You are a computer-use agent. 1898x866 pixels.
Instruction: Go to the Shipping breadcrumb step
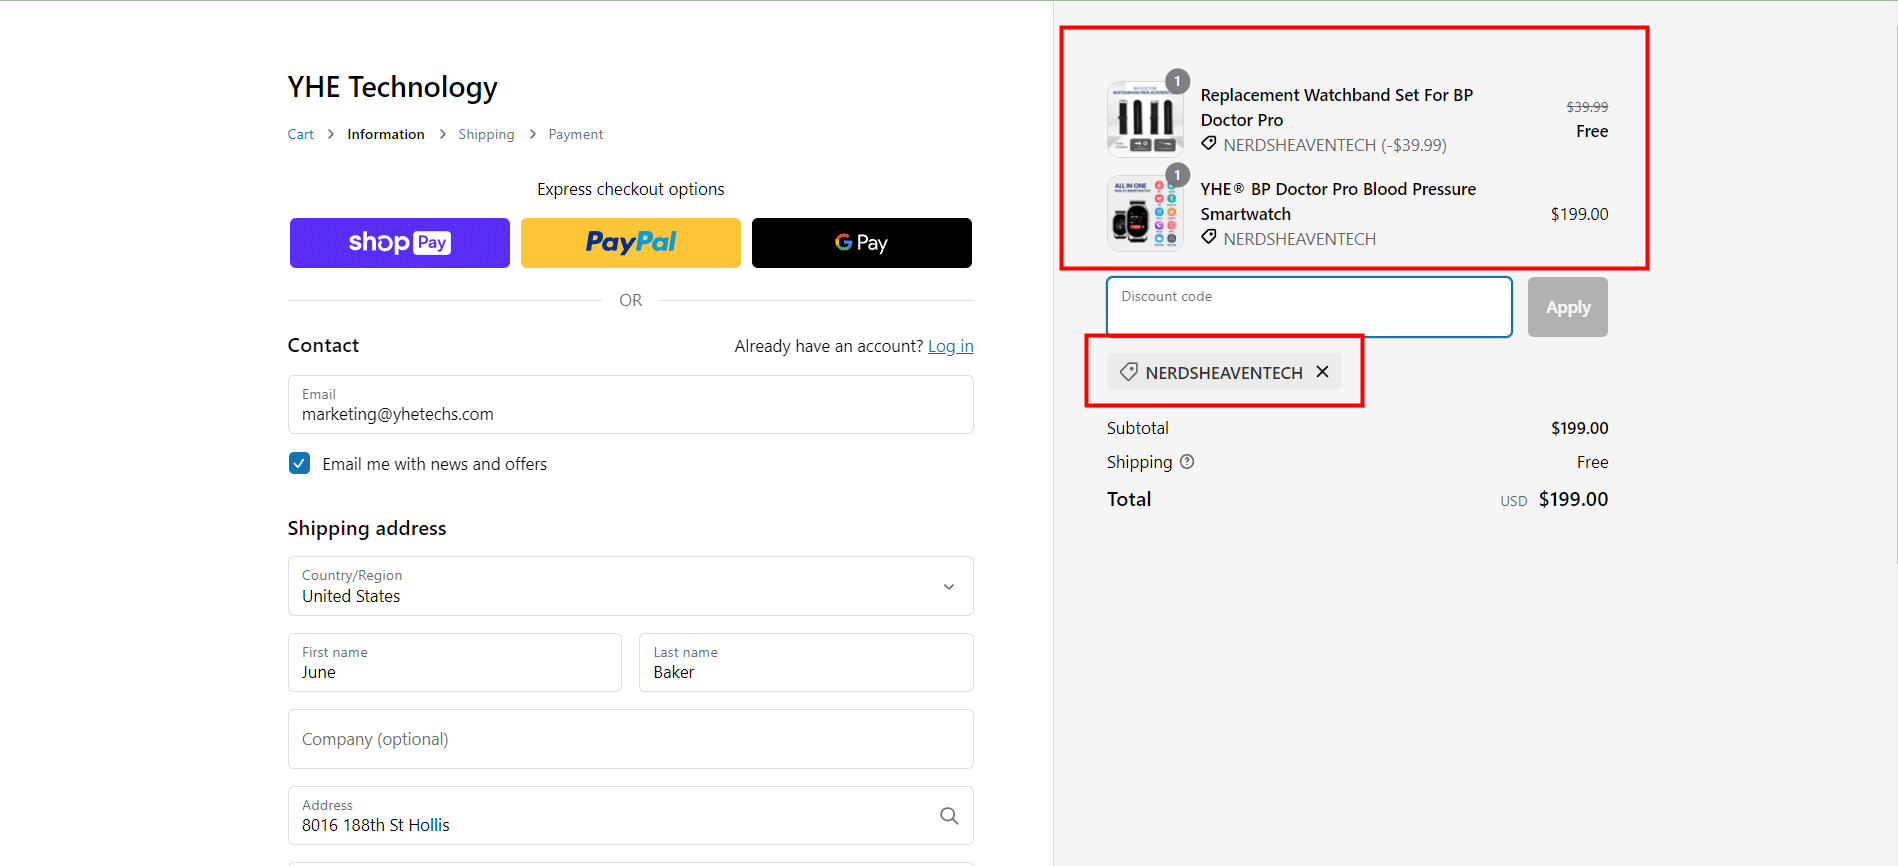tap(486, 134)
